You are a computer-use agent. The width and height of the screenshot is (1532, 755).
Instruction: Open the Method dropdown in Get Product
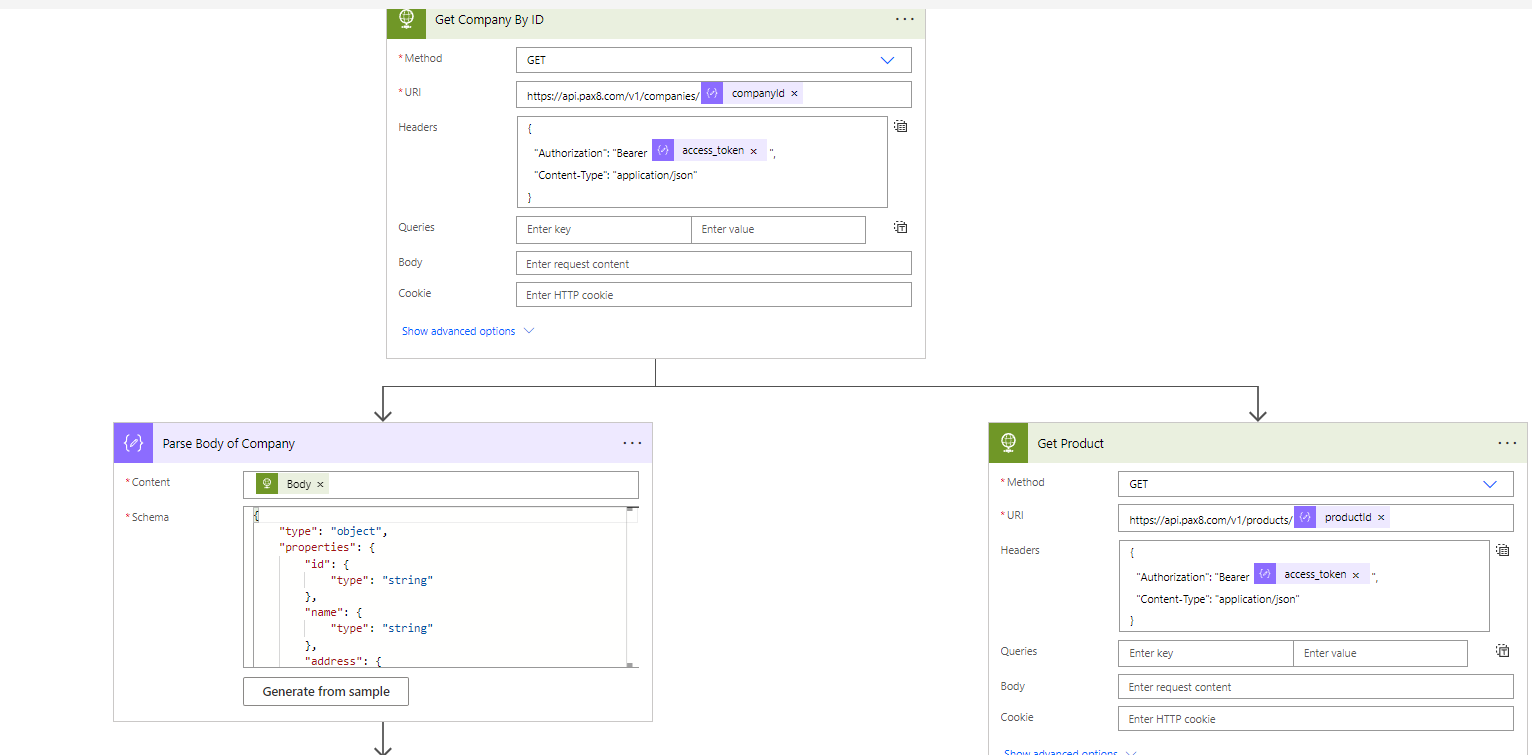pos(1315,484)
